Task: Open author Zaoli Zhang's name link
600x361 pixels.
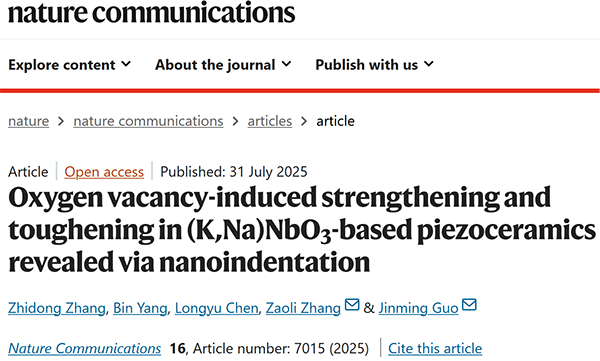Action: [303, 308]
